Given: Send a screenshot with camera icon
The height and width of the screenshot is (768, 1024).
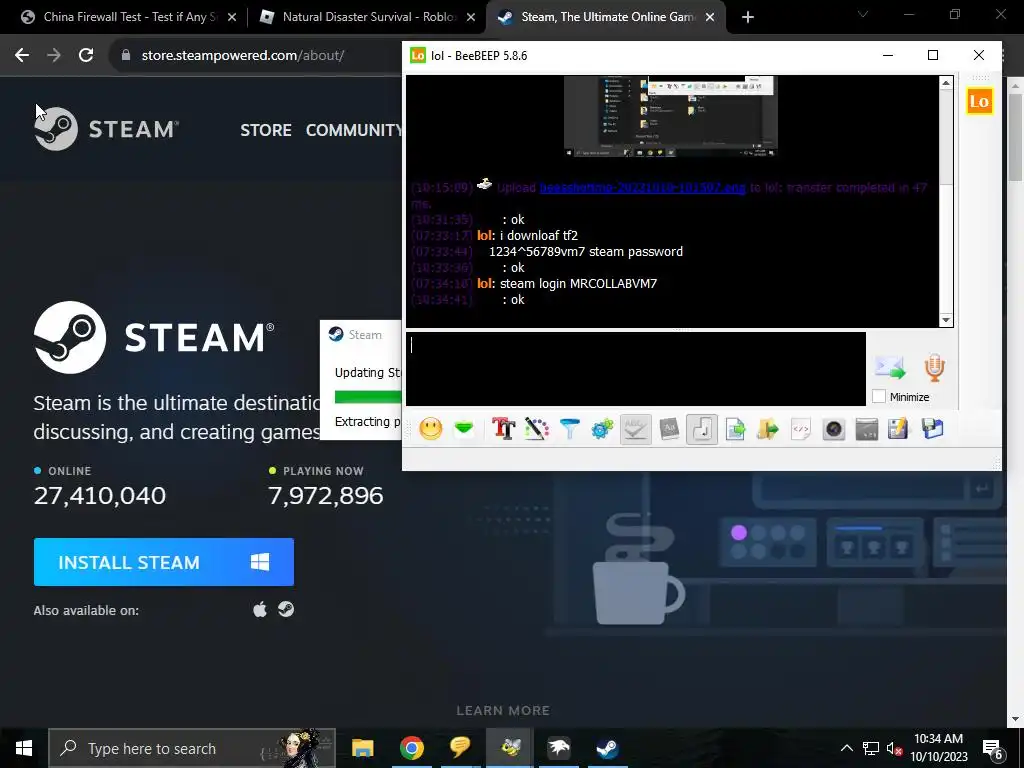Looking at the screenshot, I should coord(834,429).
